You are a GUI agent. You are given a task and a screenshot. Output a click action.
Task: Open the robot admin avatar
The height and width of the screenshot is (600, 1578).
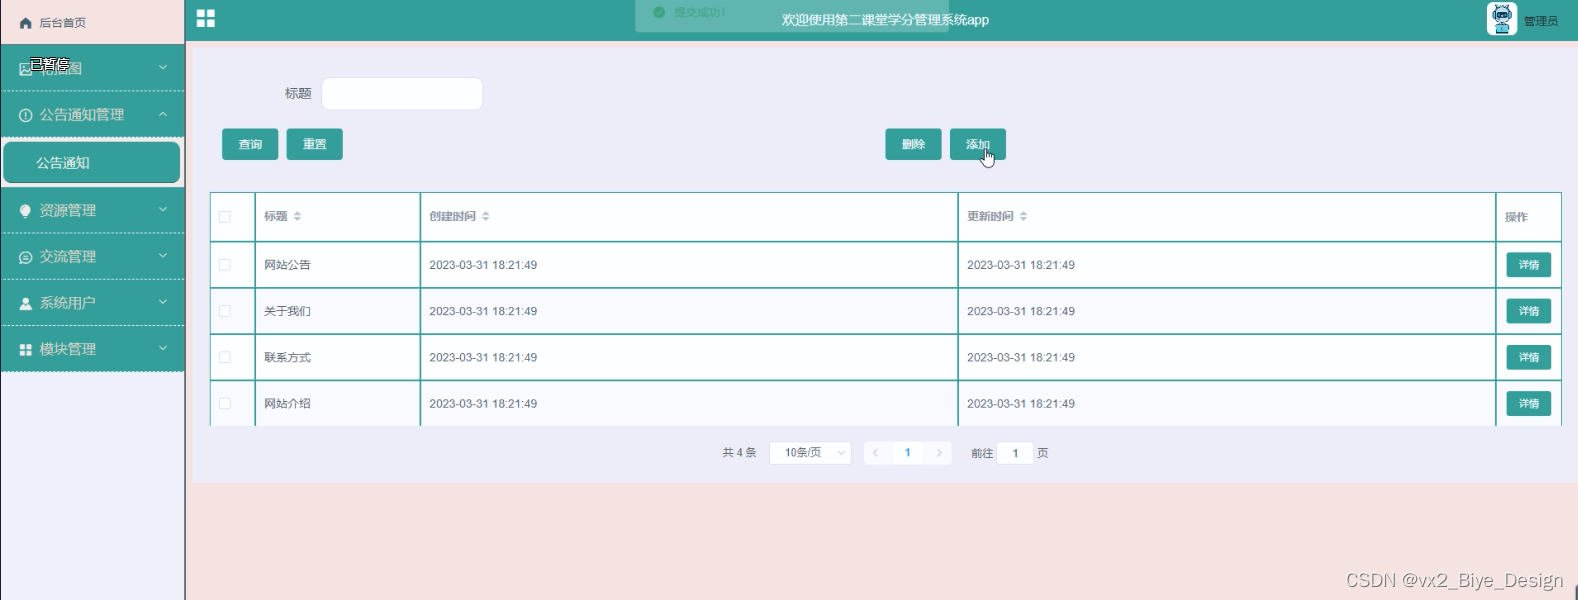coord(1501,19)
